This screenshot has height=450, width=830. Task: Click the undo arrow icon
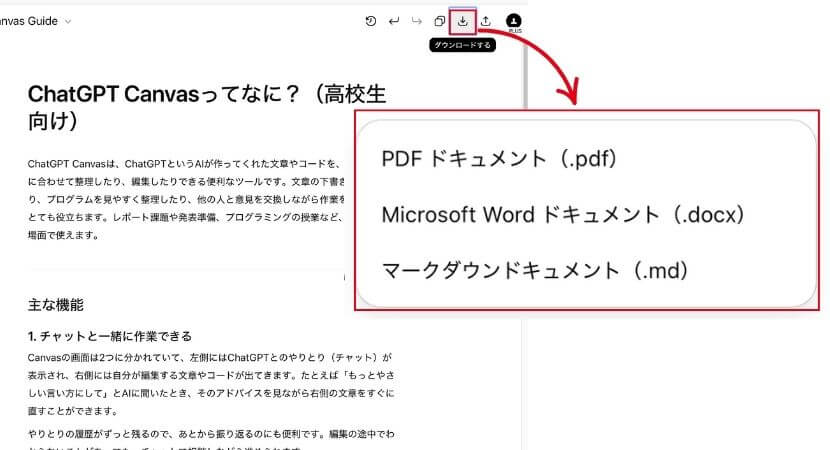394,21
